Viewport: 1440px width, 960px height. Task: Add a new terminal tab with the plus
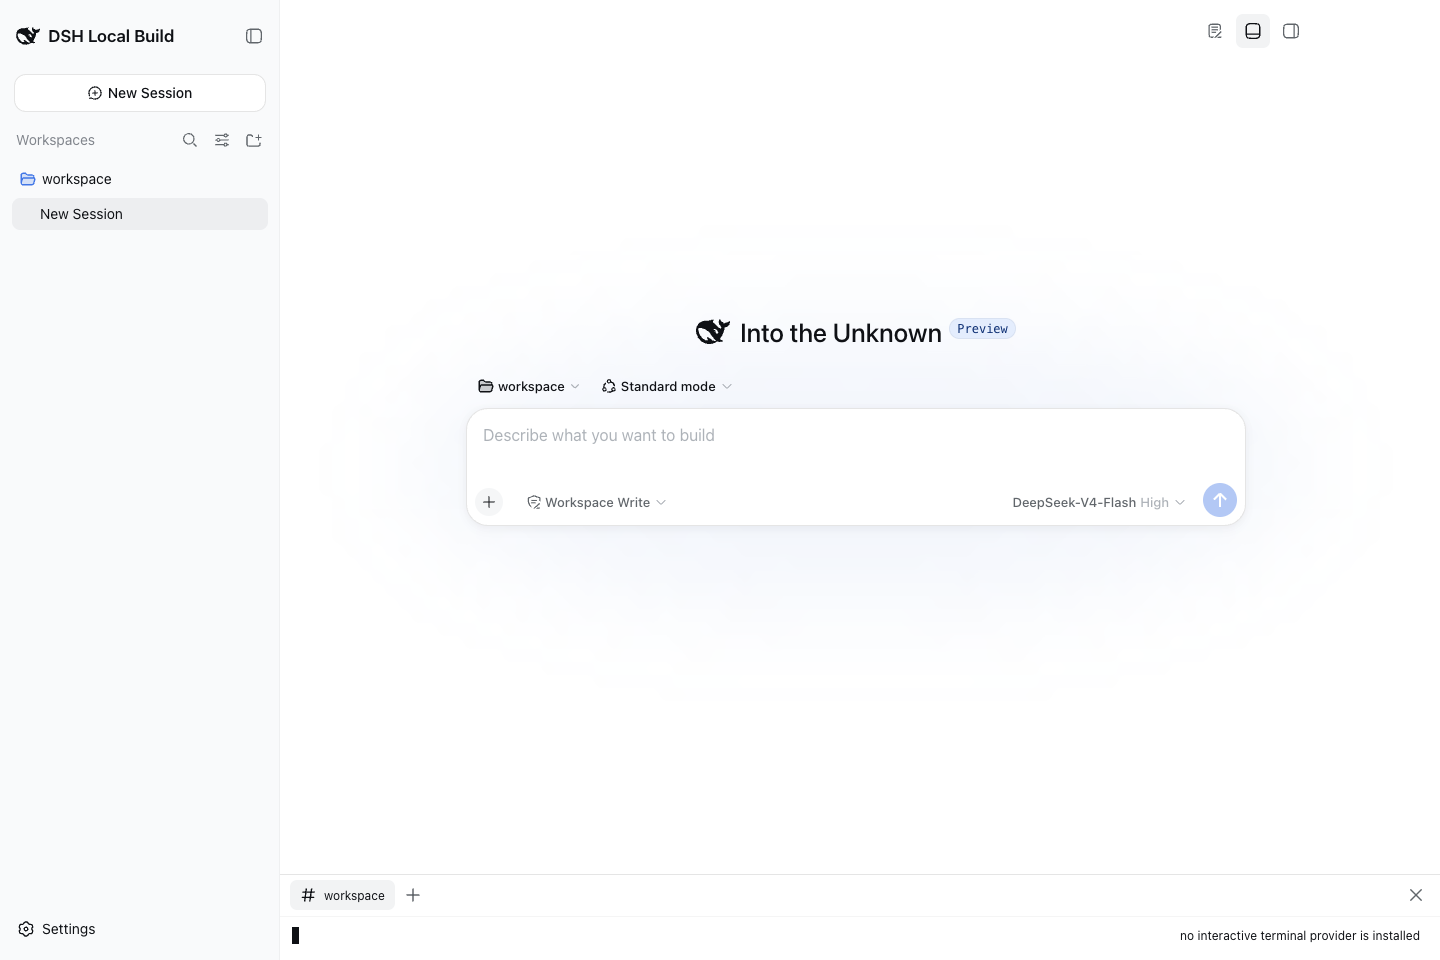pyautogui.click(x=413, y=895)
